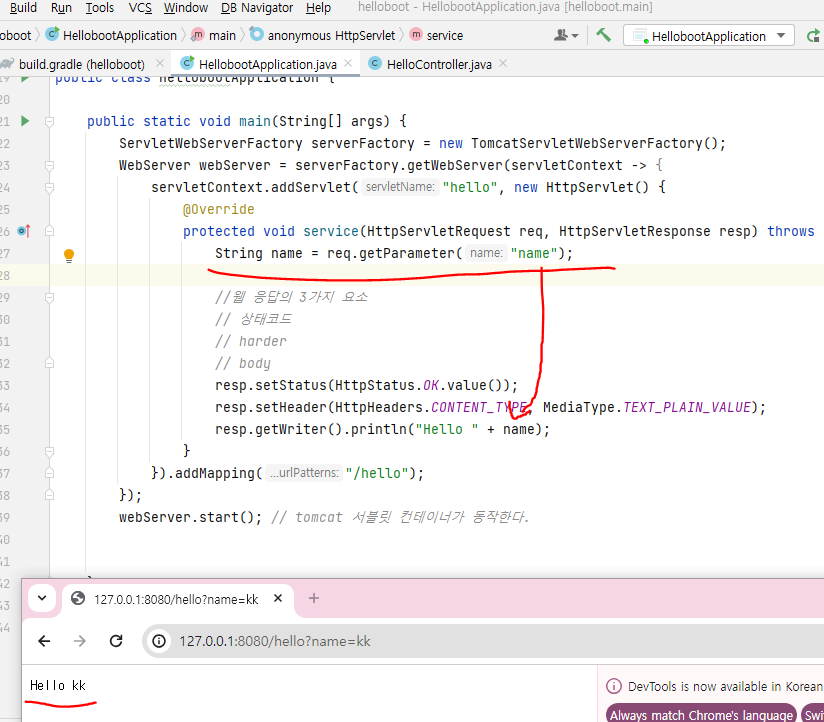Open HellobootApplication run configuration dropdown

tap(708, 36)
